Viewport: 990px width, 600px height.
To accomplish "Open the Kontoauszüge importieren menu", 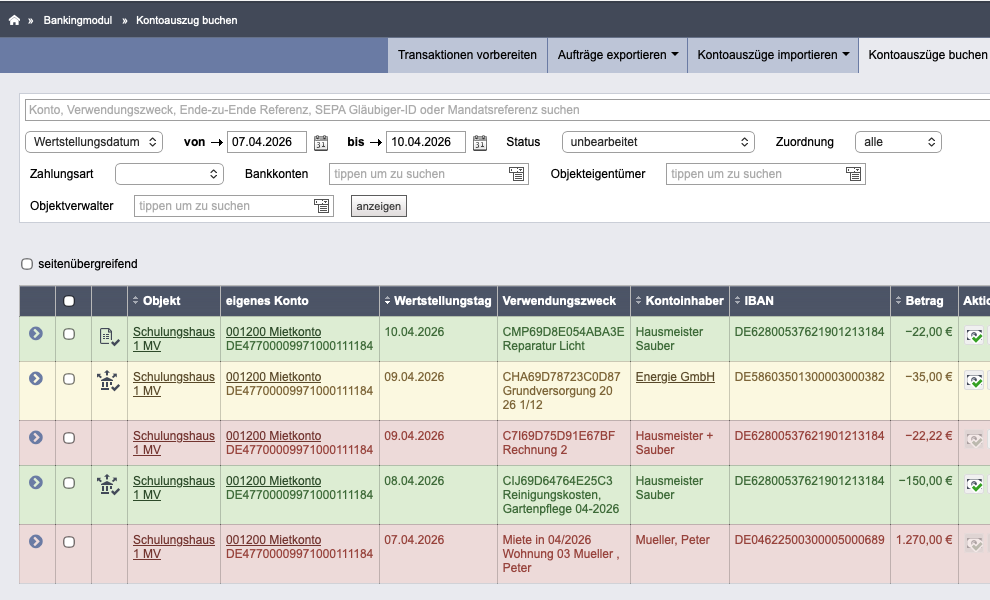I will (773, 55).
